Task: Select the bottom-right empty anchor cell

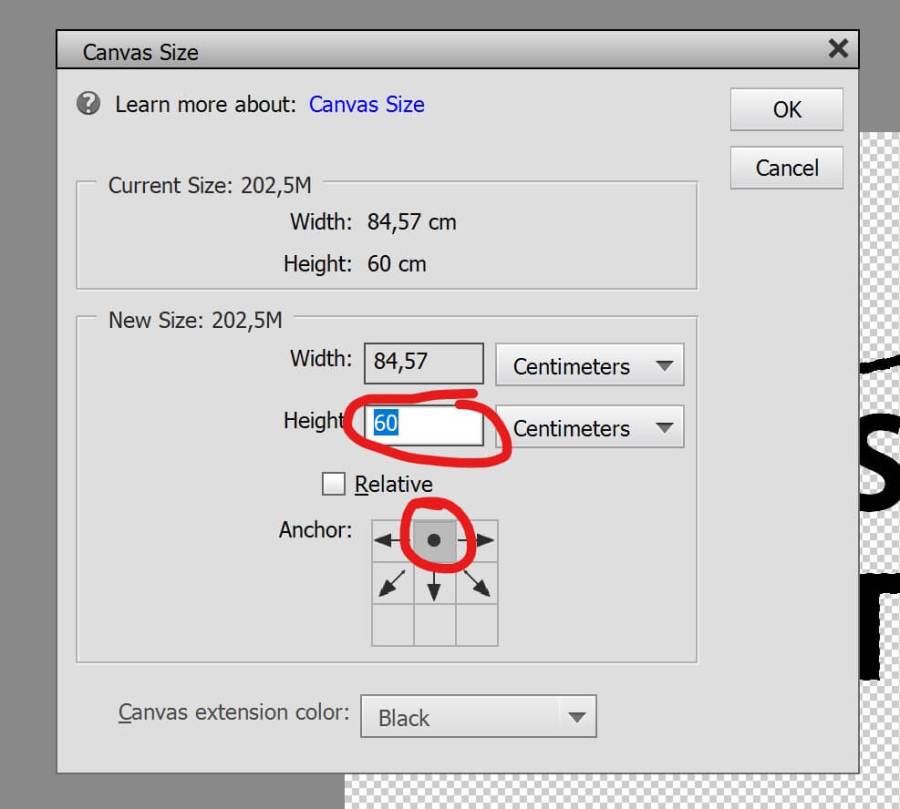Action: click(x=477, y=625)
